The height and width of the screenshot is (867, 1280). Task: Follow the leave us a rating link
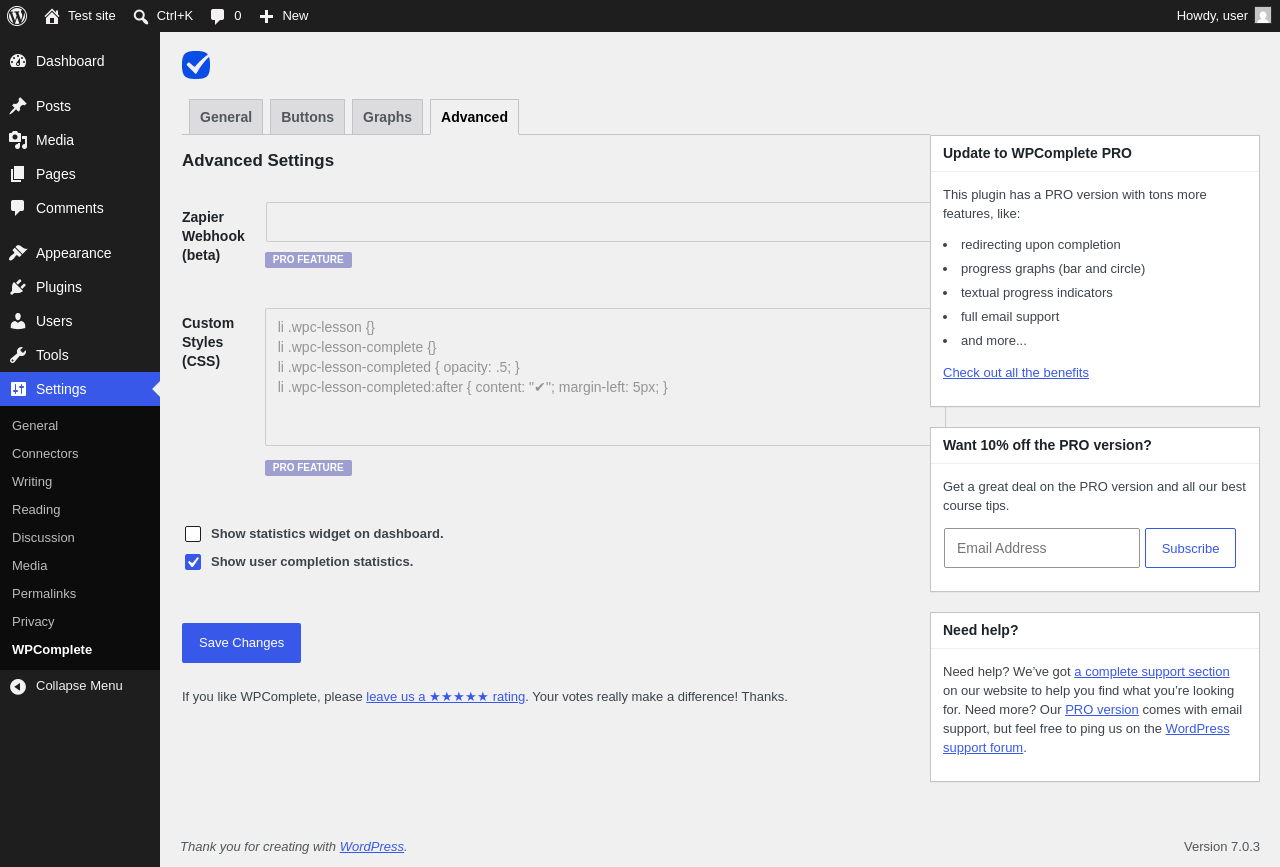[x=446, y=697]
